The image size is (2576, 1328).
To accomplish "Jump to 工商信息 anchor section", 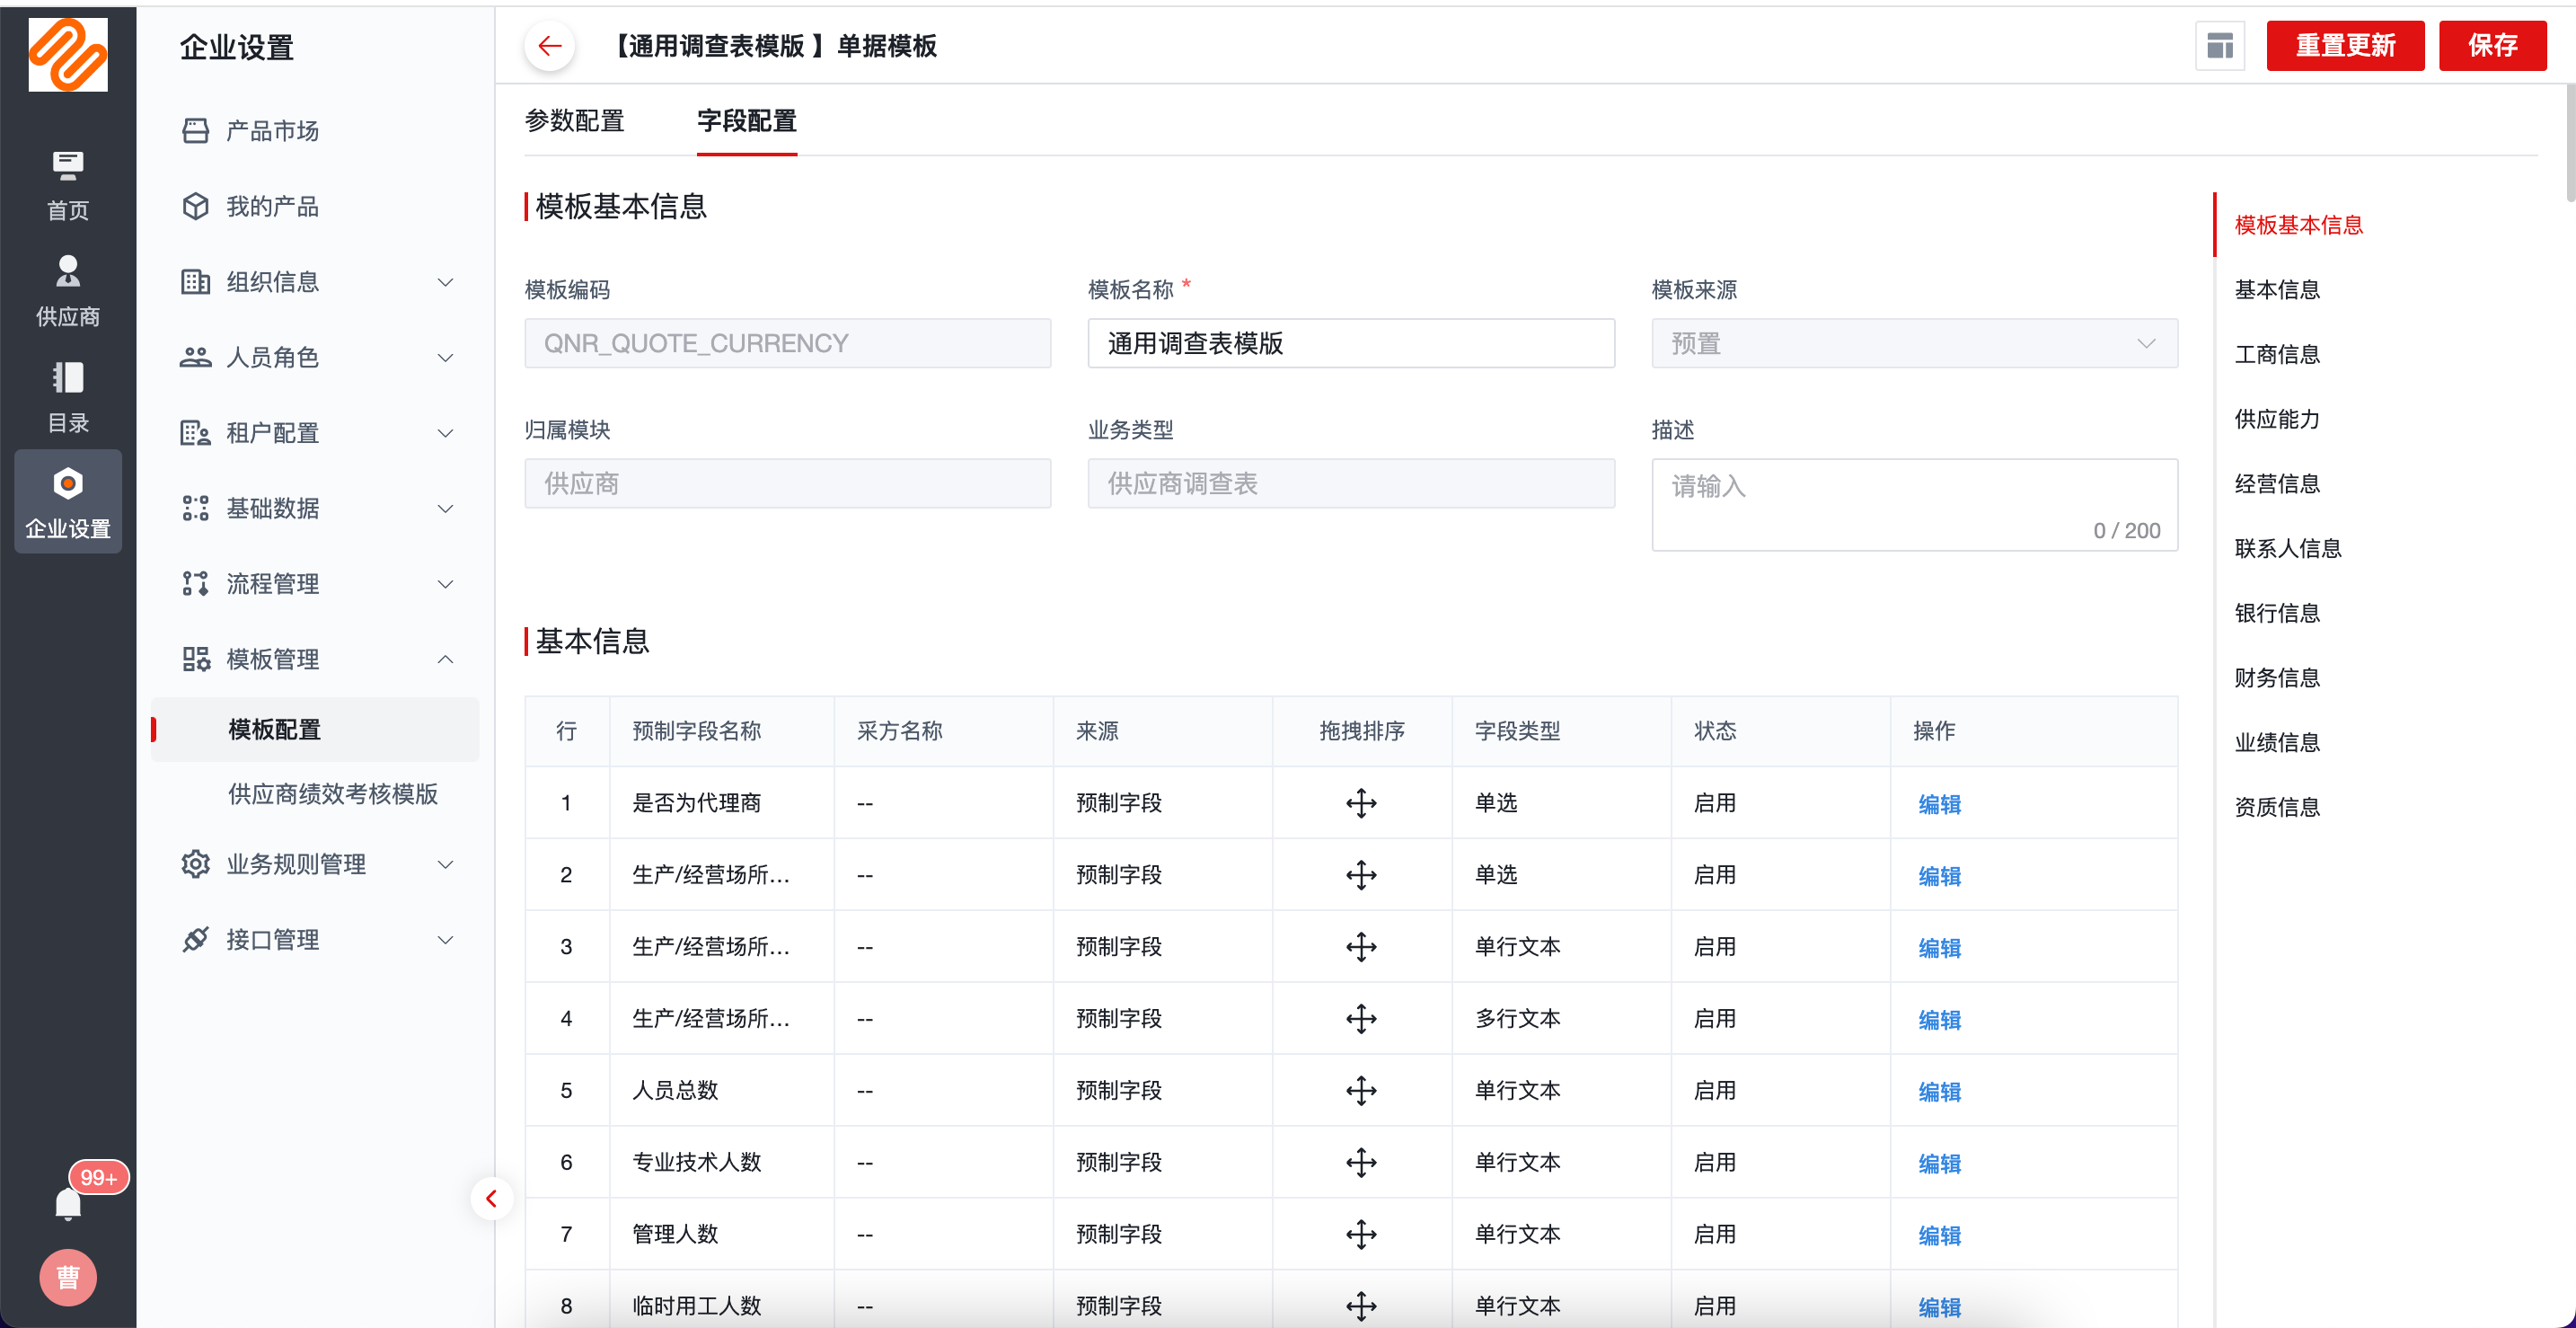I will point(2277,354).
